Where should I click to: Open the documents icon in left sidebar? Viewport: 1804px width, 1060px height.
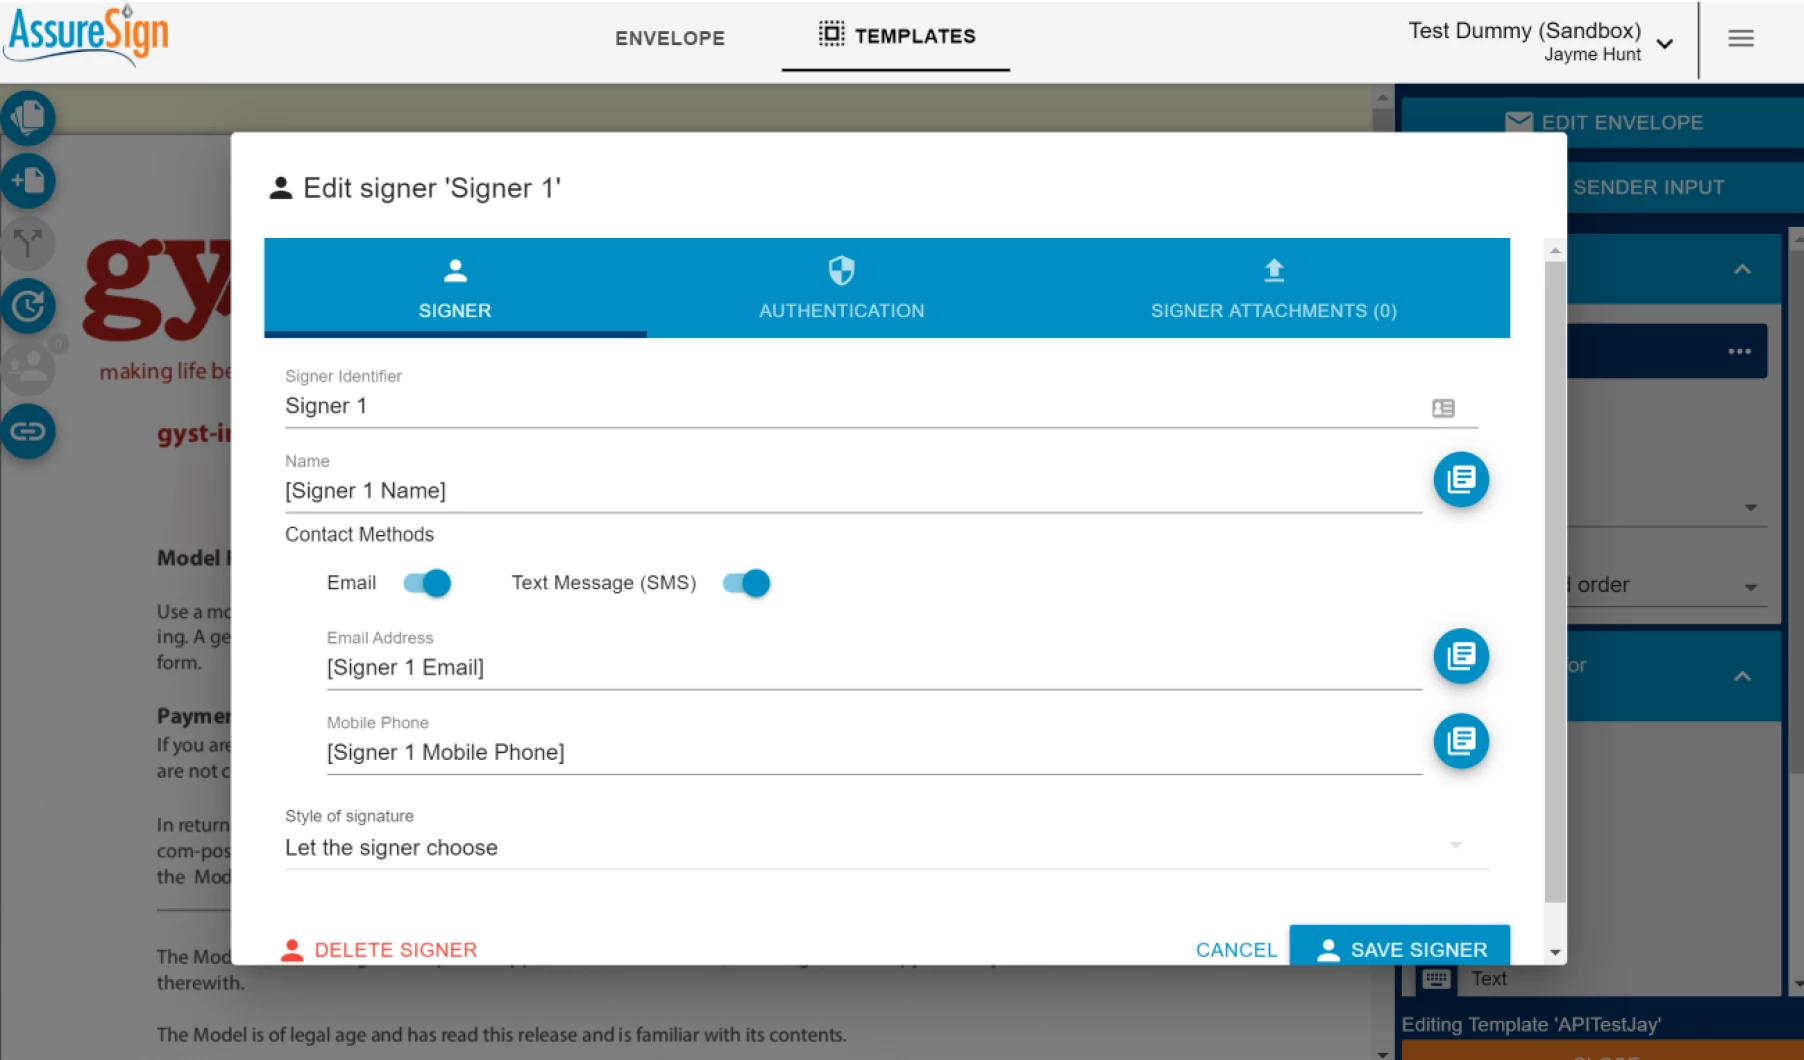28,118
